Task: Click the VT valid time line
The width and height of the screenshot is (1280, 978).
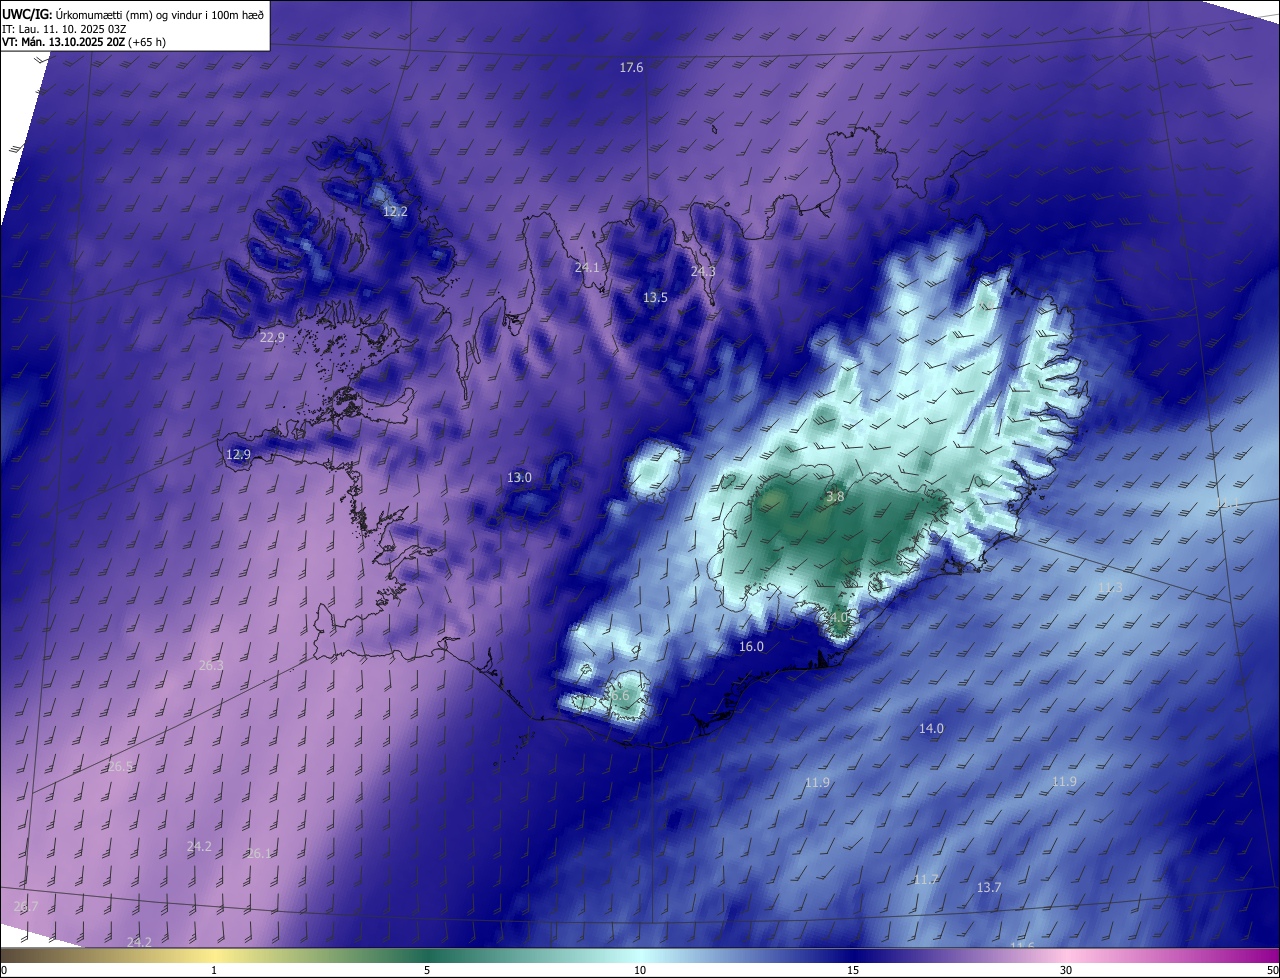Action: pyautogui.click(x=84, y=42)
